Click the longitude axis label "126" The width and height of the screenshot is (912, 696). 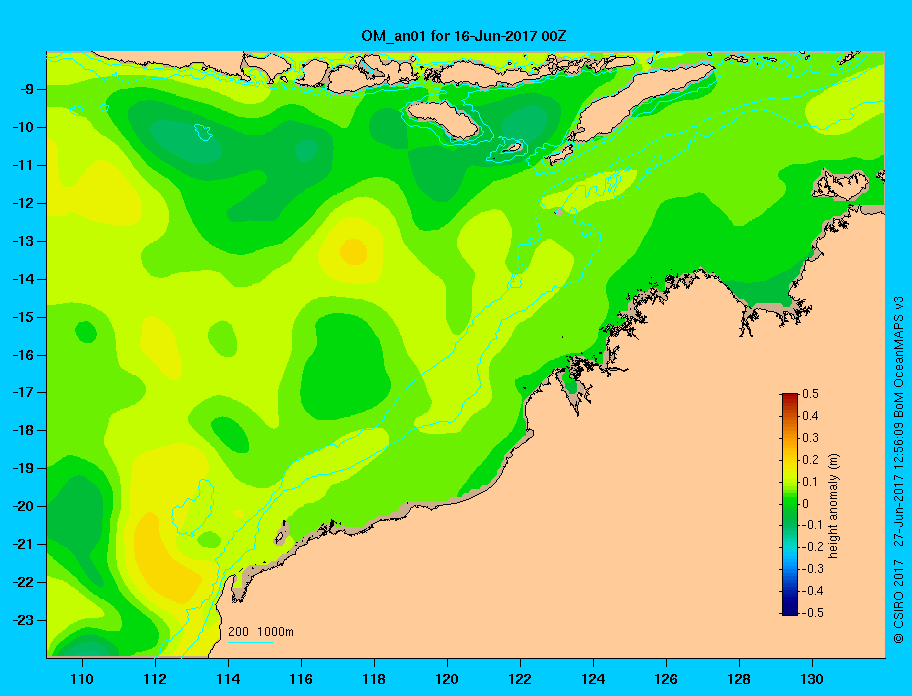tap(666, 679)
